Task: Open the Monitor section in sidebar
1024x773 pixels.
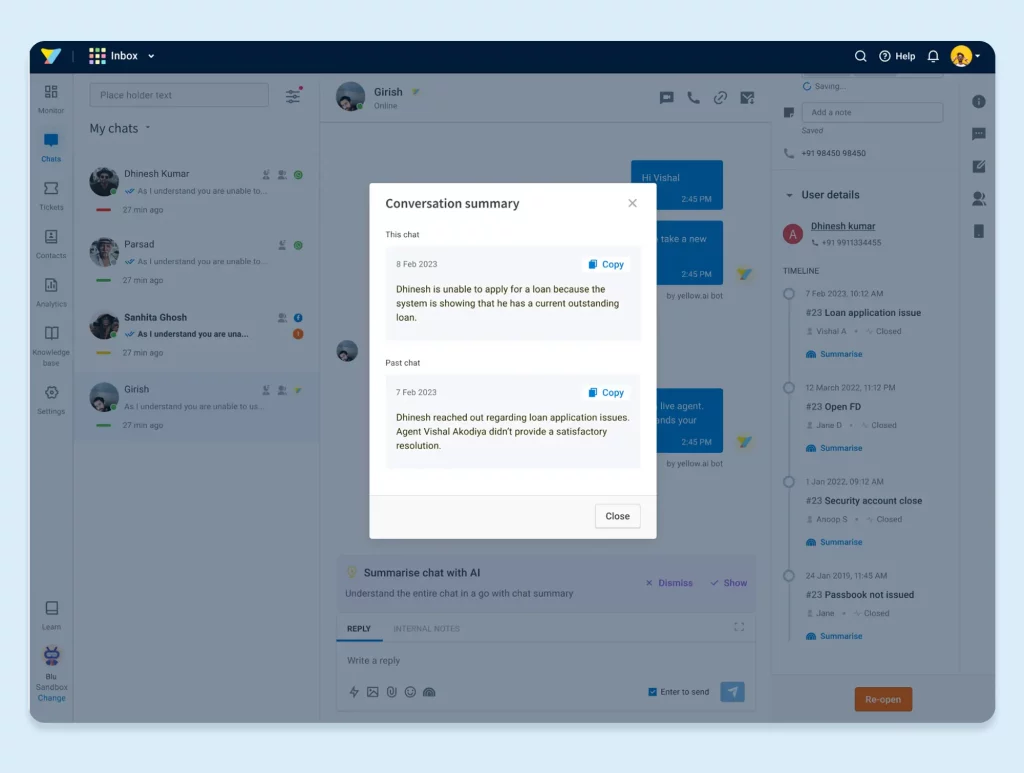Action: coord(51,99)
